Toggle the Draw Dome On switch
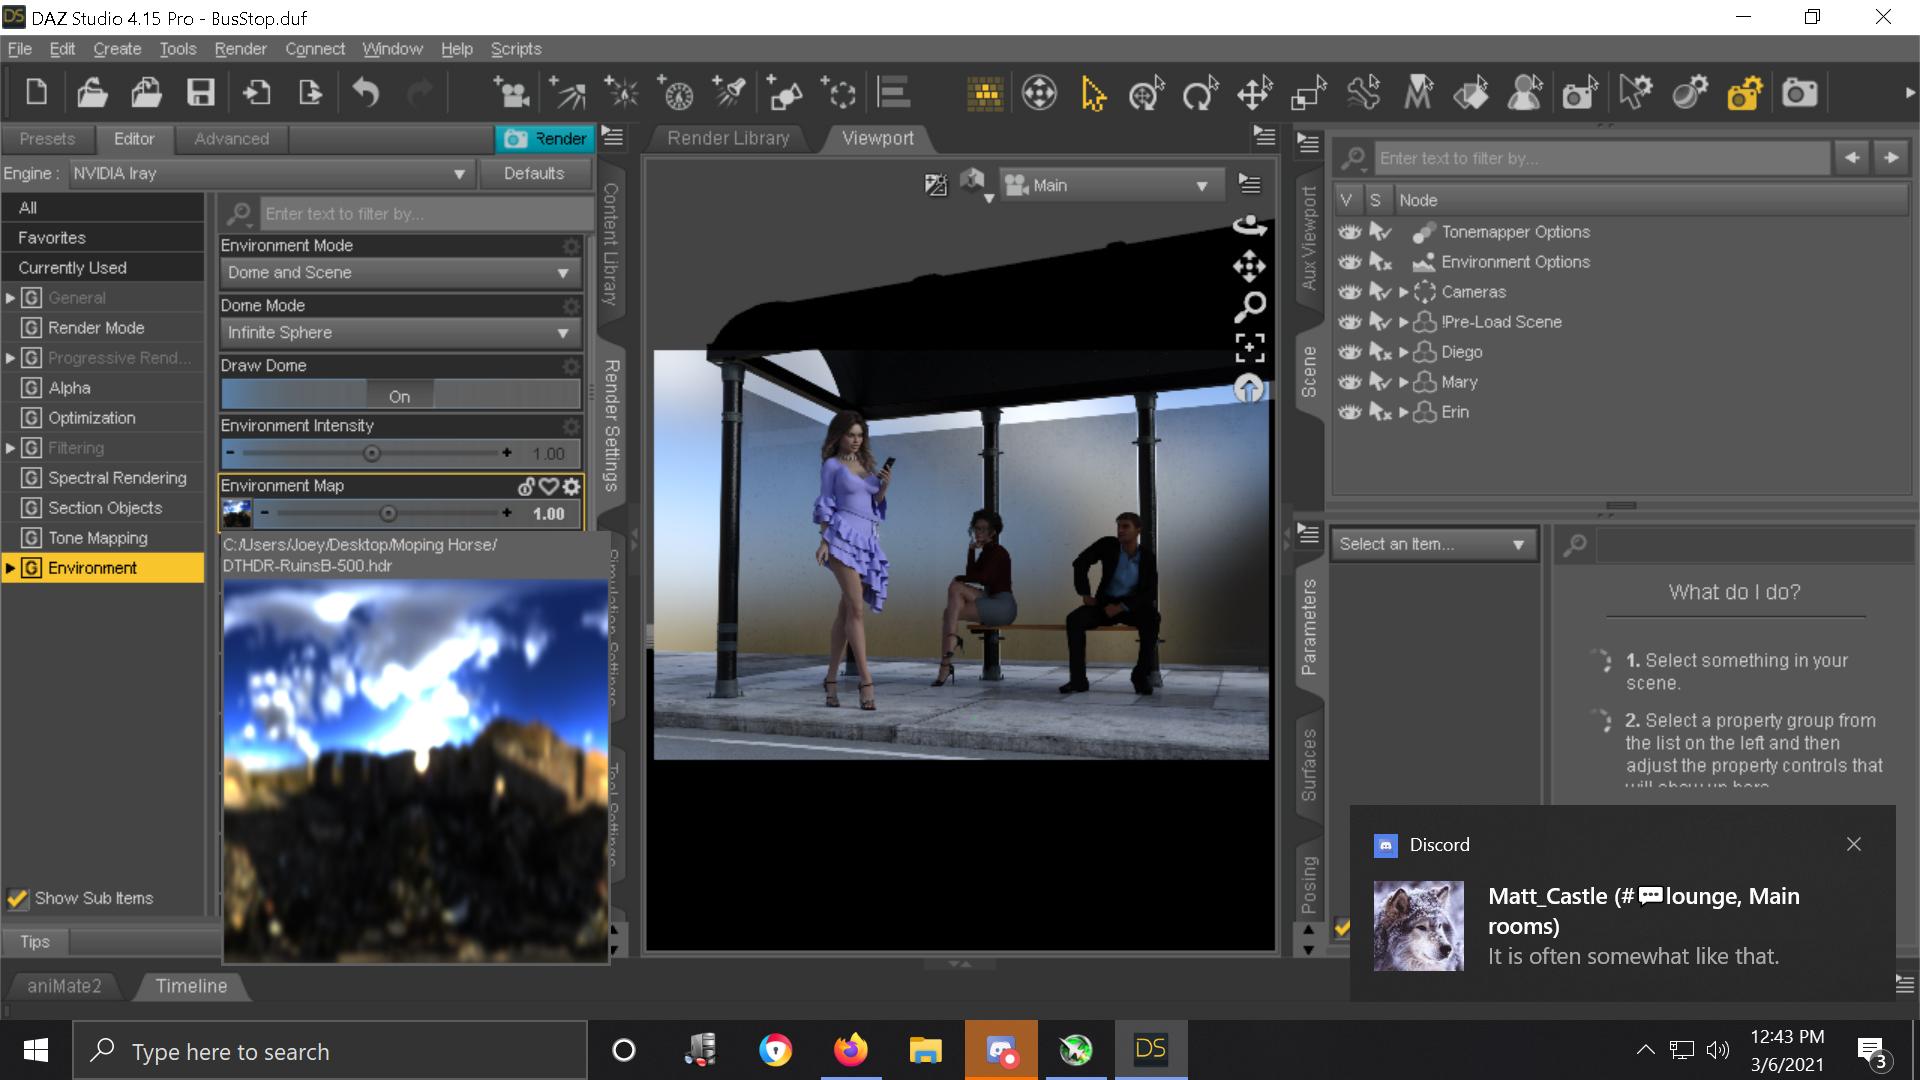 pos(400,396)
